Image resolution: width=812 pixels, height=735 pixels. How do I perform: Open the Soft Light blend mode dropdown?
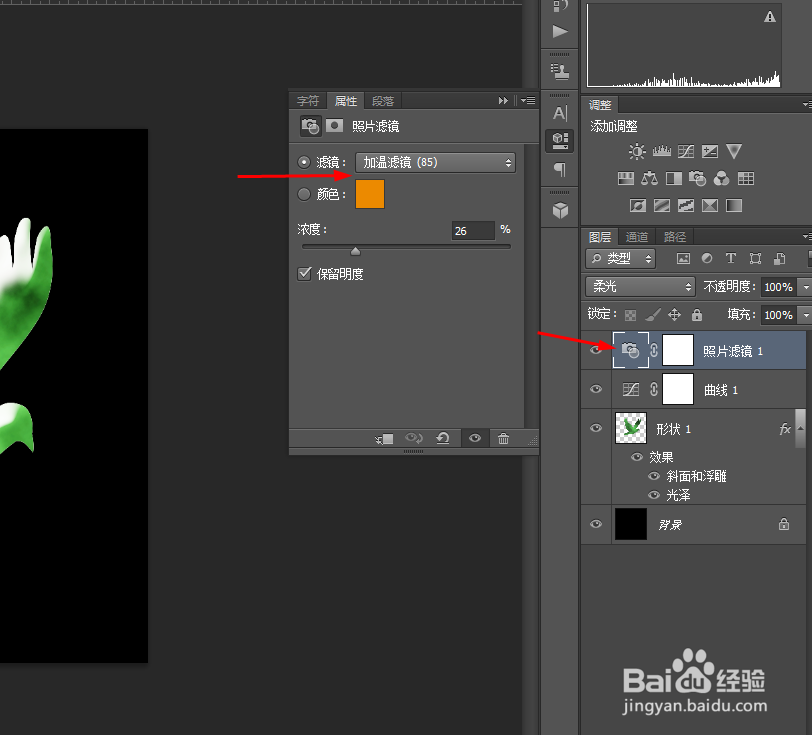click(x=640, y=286)
